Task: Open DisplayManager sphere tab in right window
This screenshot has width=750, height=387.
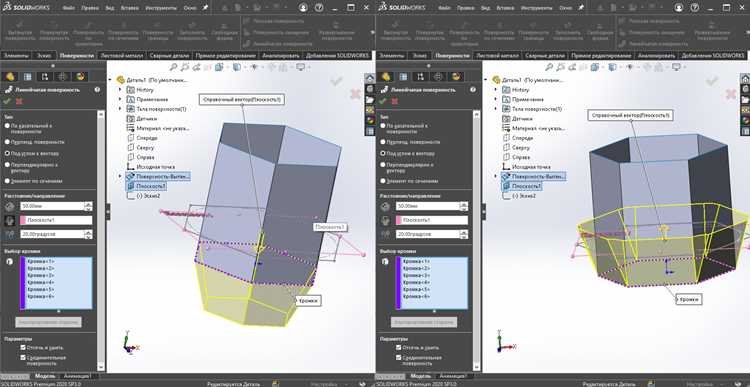Action: click(x=455, y=77)
